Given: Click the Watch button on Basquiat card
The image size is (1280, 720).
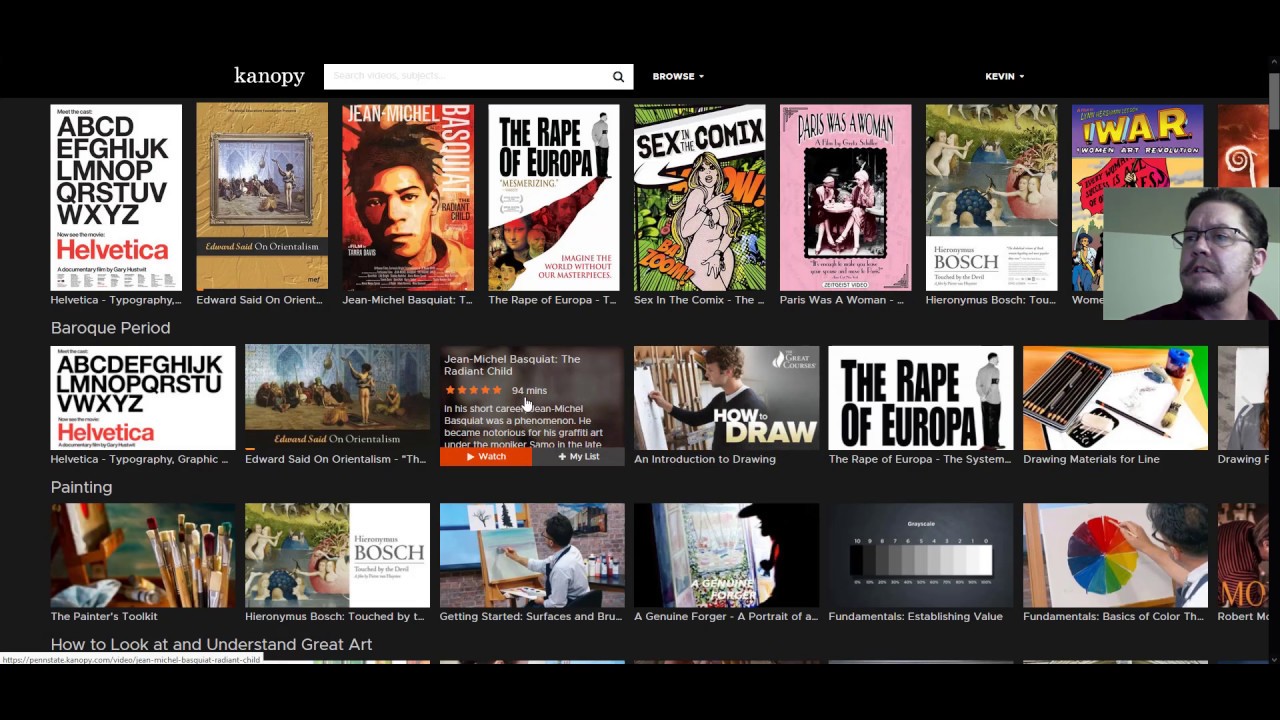Looking at the screenshot, I should (485, 457).
